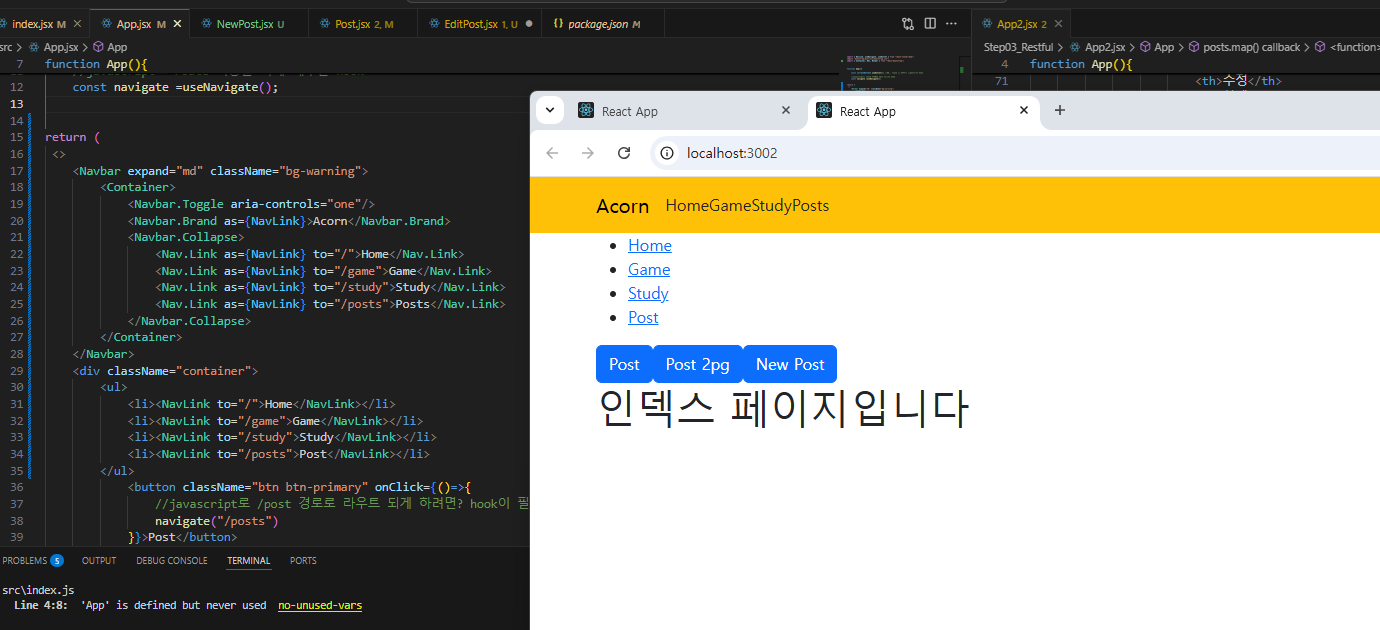Click the Navbar.Toggle line of code
The width and height of the screenshot is (1380, 630).
[251, 204]
